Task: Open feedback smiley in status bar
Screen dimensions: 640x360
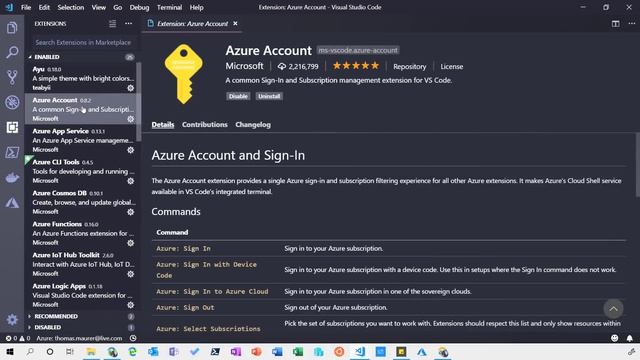Action: [x=614, y=338]
